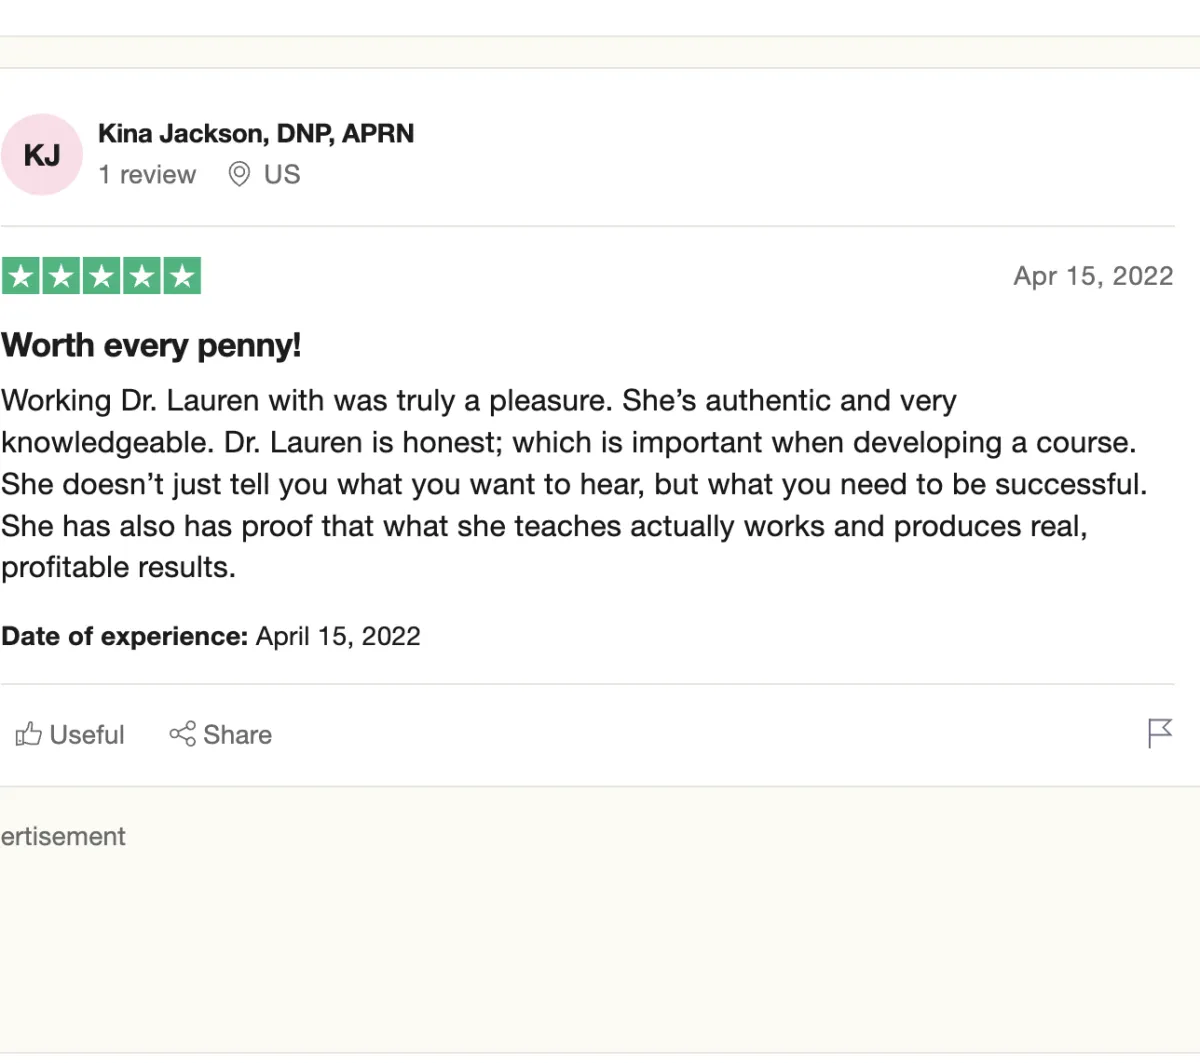
Task: Click the US country label
Action: [x=282, y=174]
